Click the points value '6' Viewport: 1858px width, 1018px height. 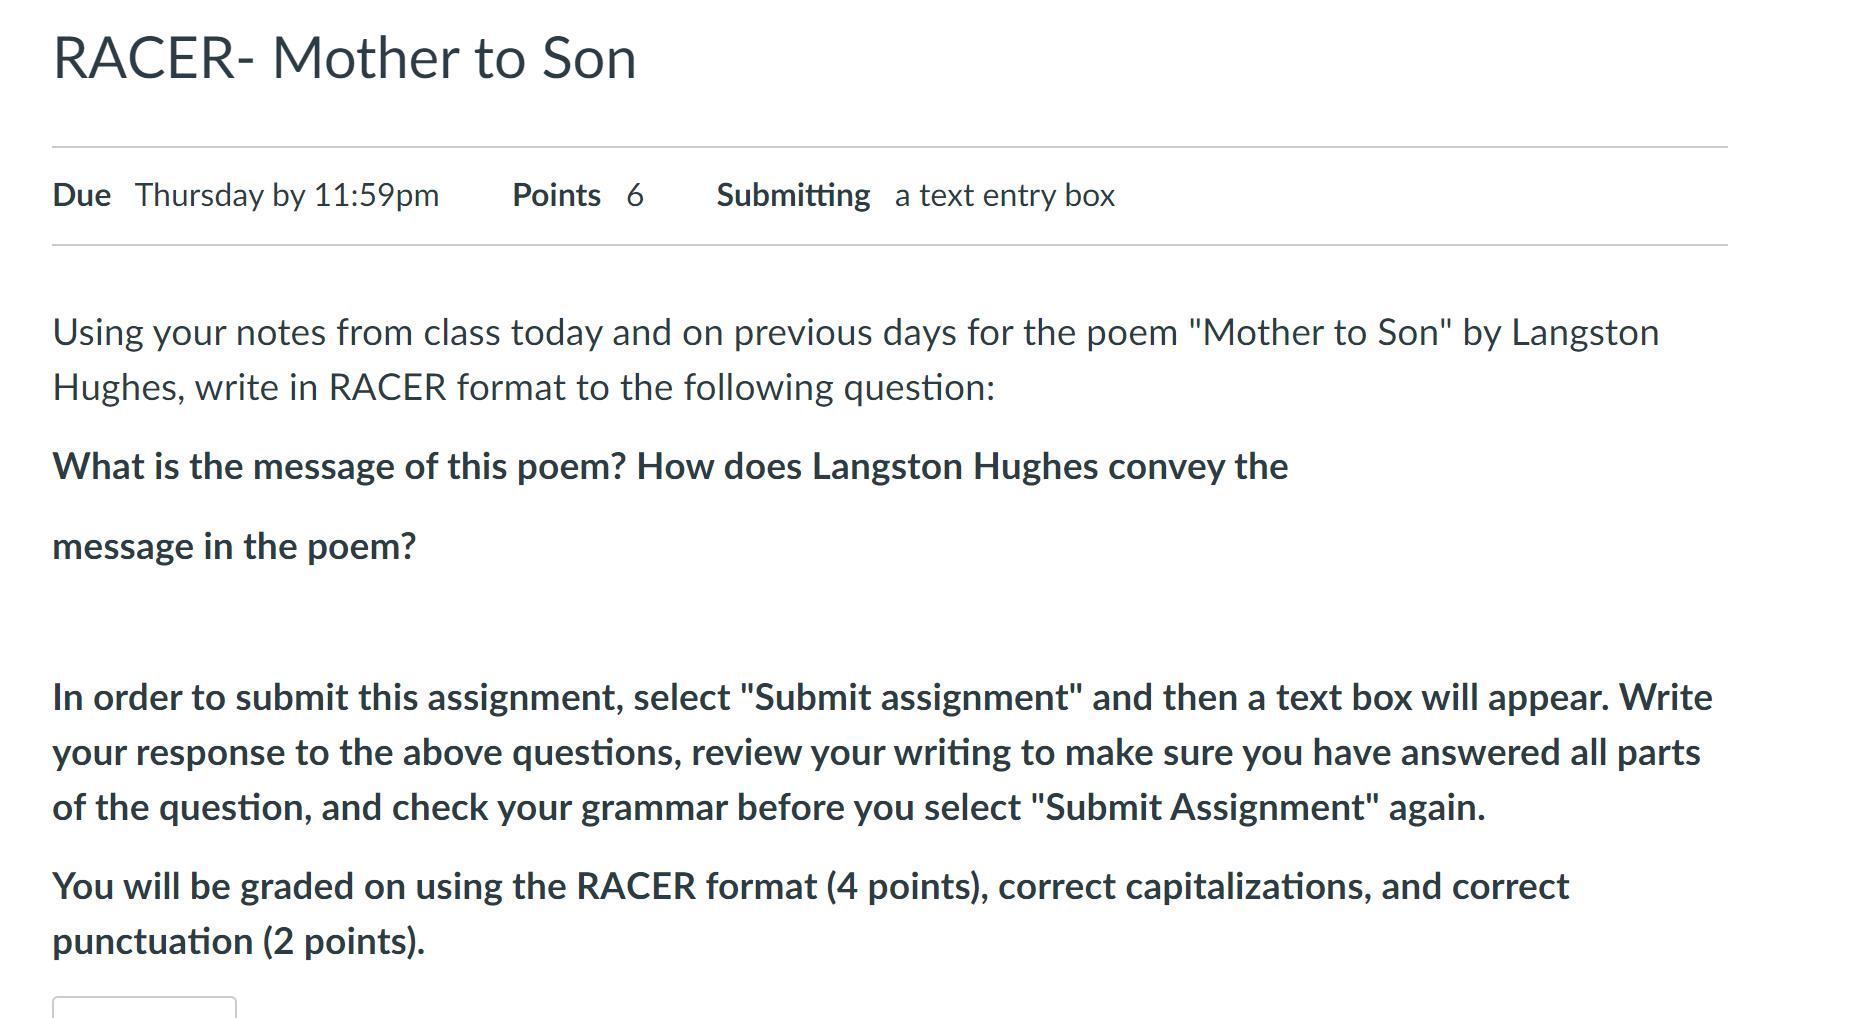[x=635, y=195]
